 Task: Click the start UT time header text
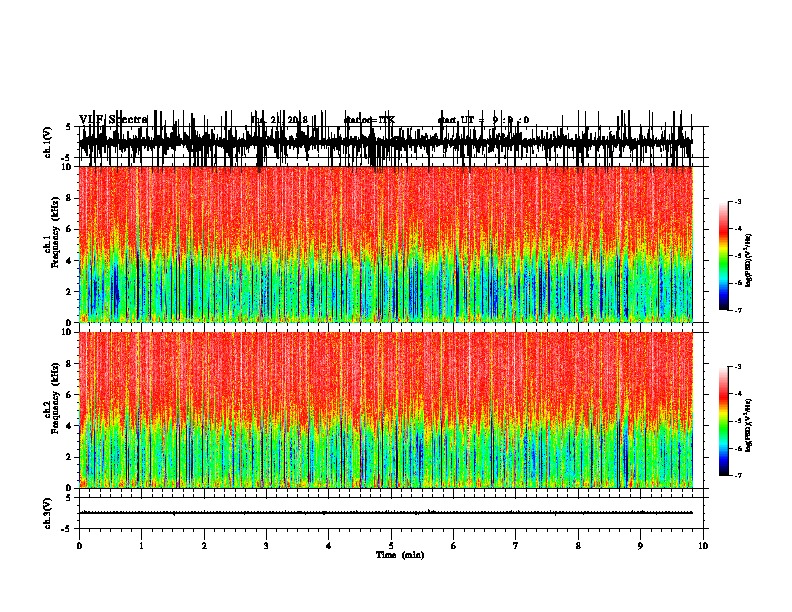483,120
